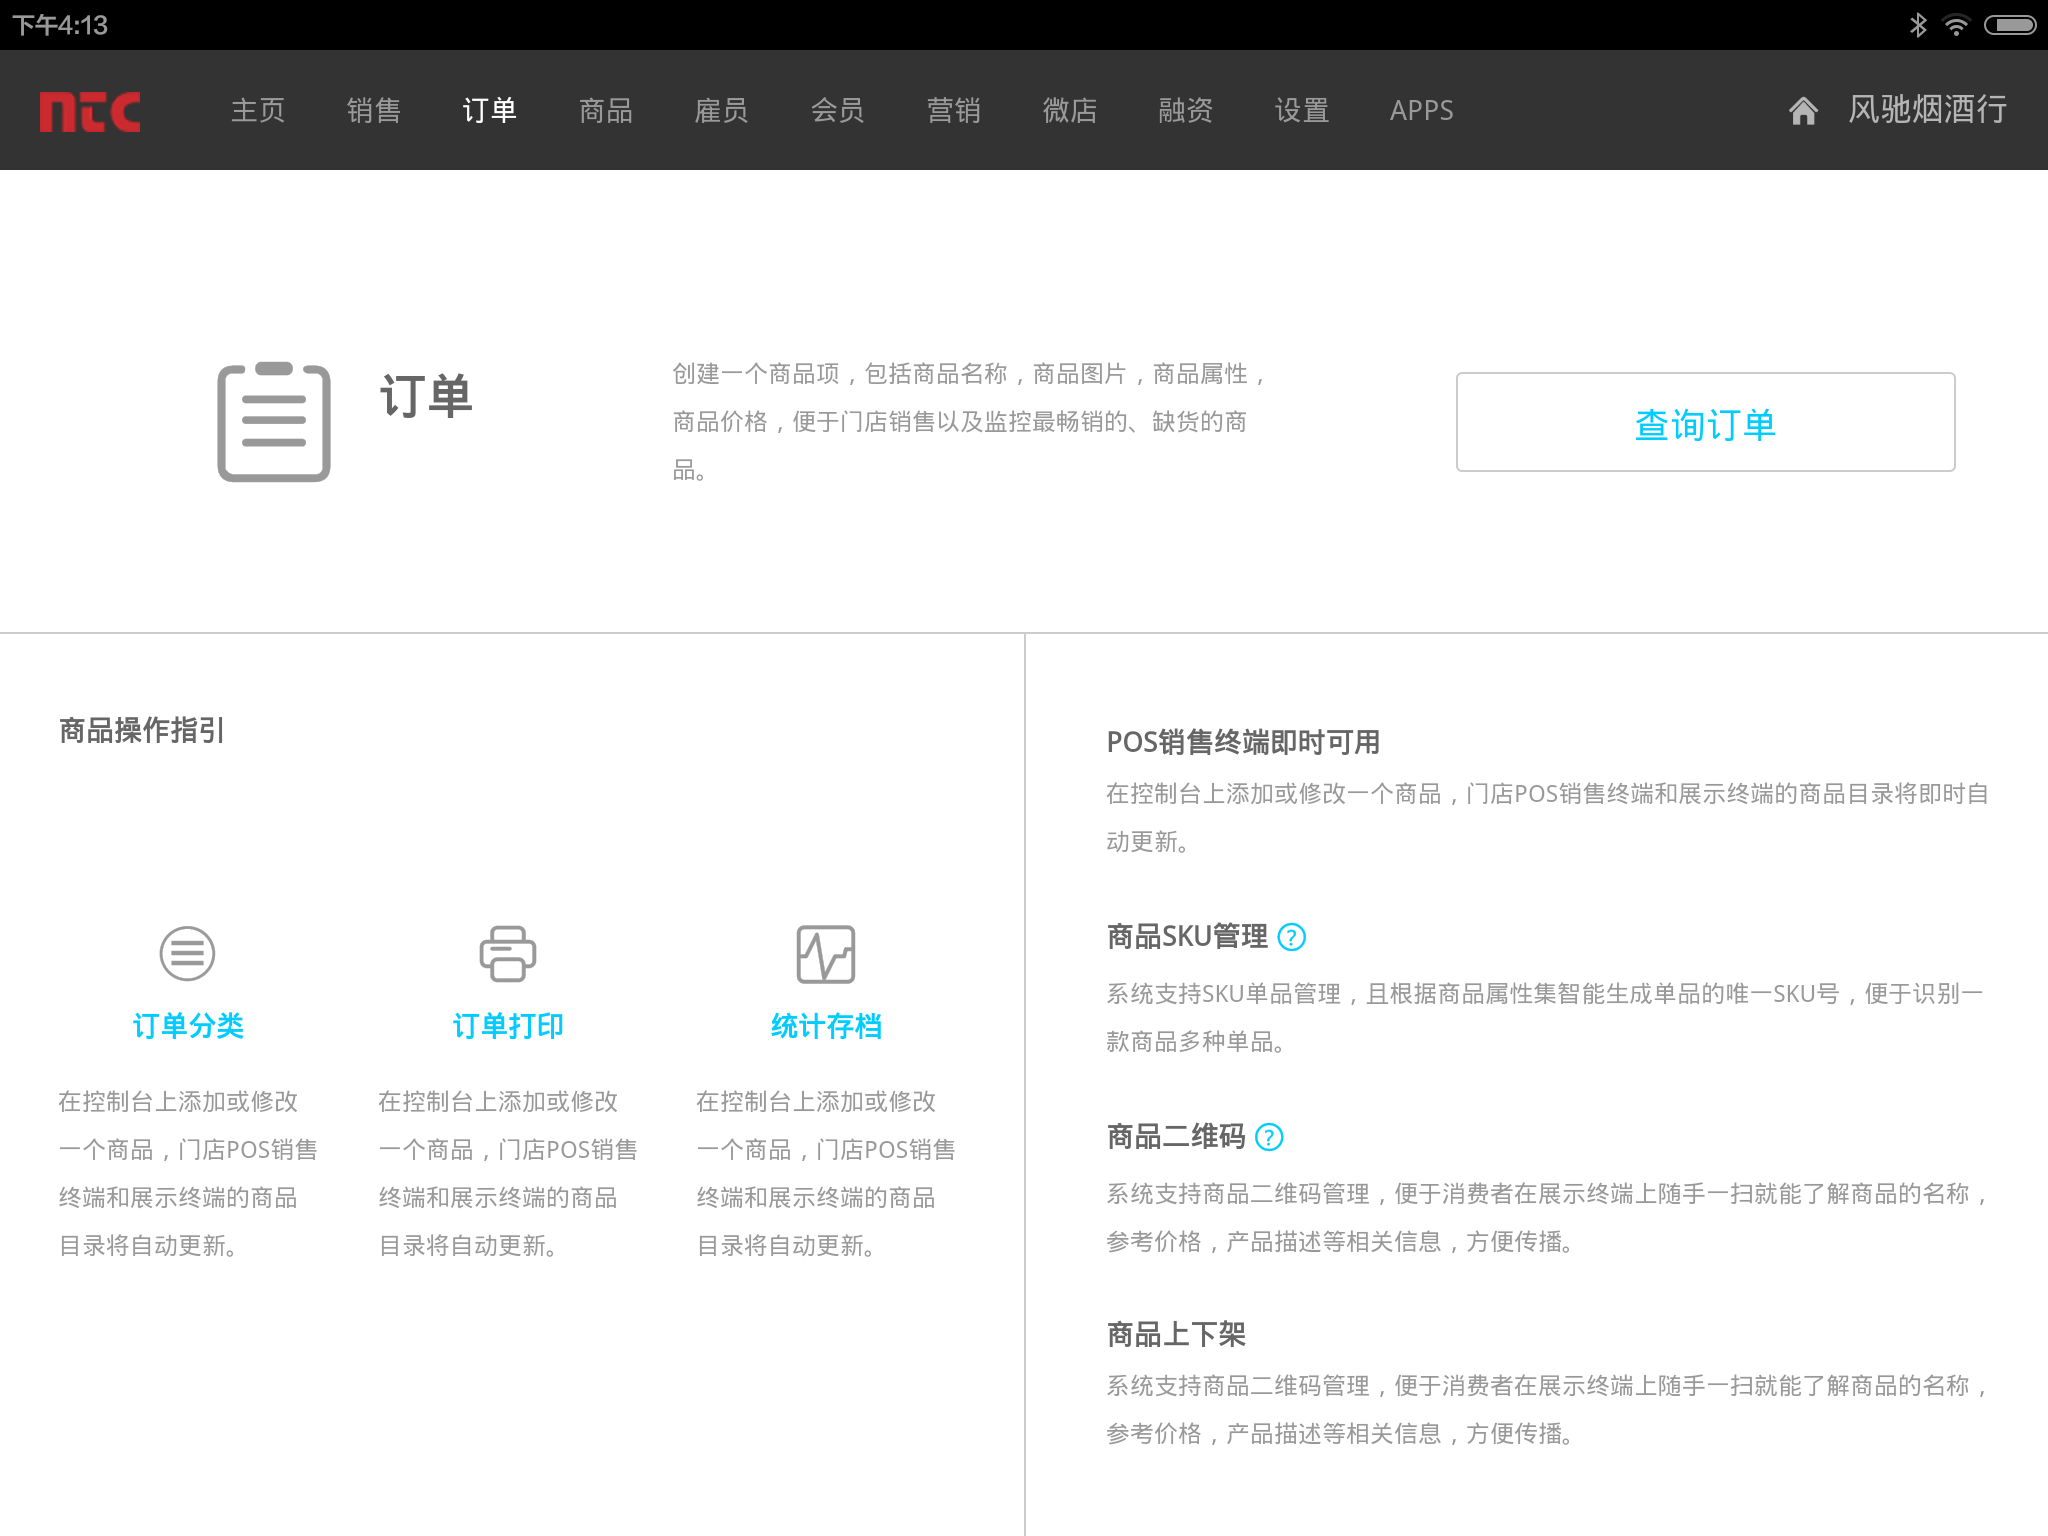Open the home icon beside 风驰烟酒行

point(1802,110)
